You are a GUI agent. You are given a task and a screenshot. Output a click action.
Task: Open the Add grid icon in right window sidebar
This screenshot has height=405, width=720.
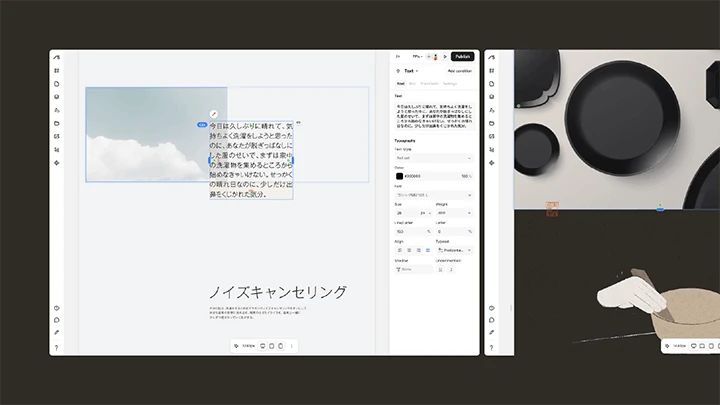tap(492, 71)
